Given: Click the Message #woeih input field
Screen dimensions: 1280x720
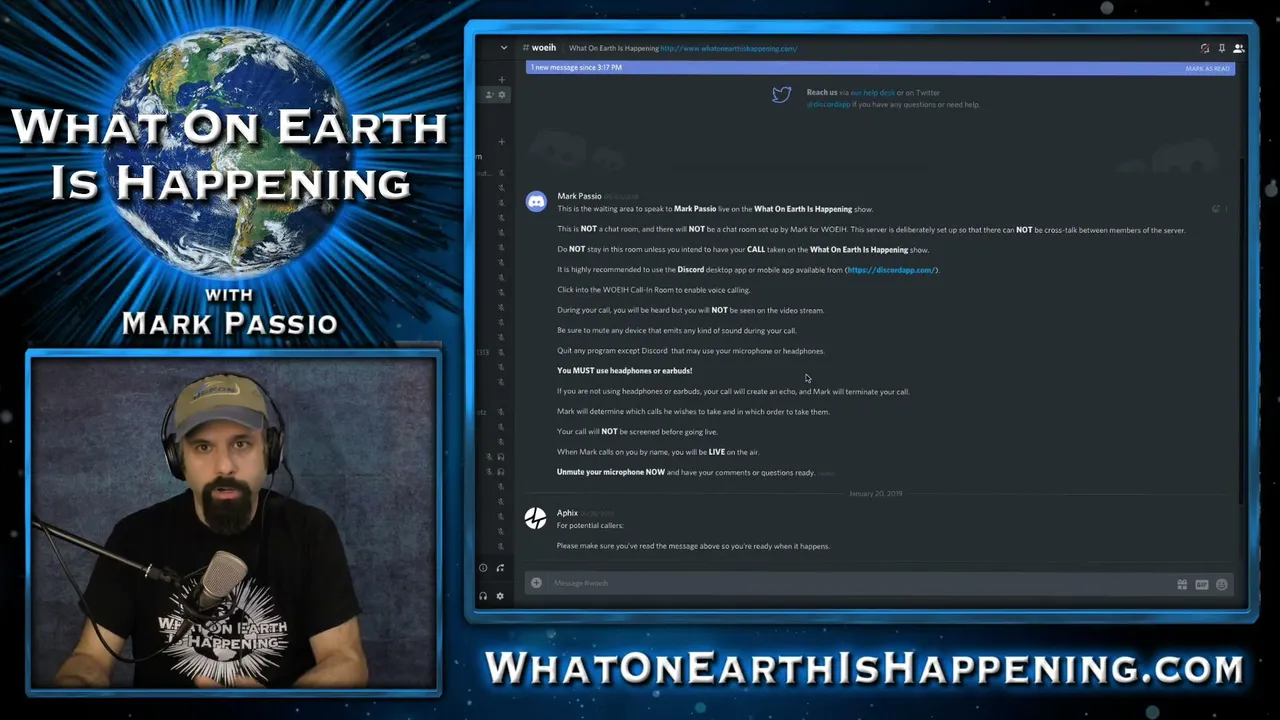Looking at the screenshot, I should click(x=860, y=583).
